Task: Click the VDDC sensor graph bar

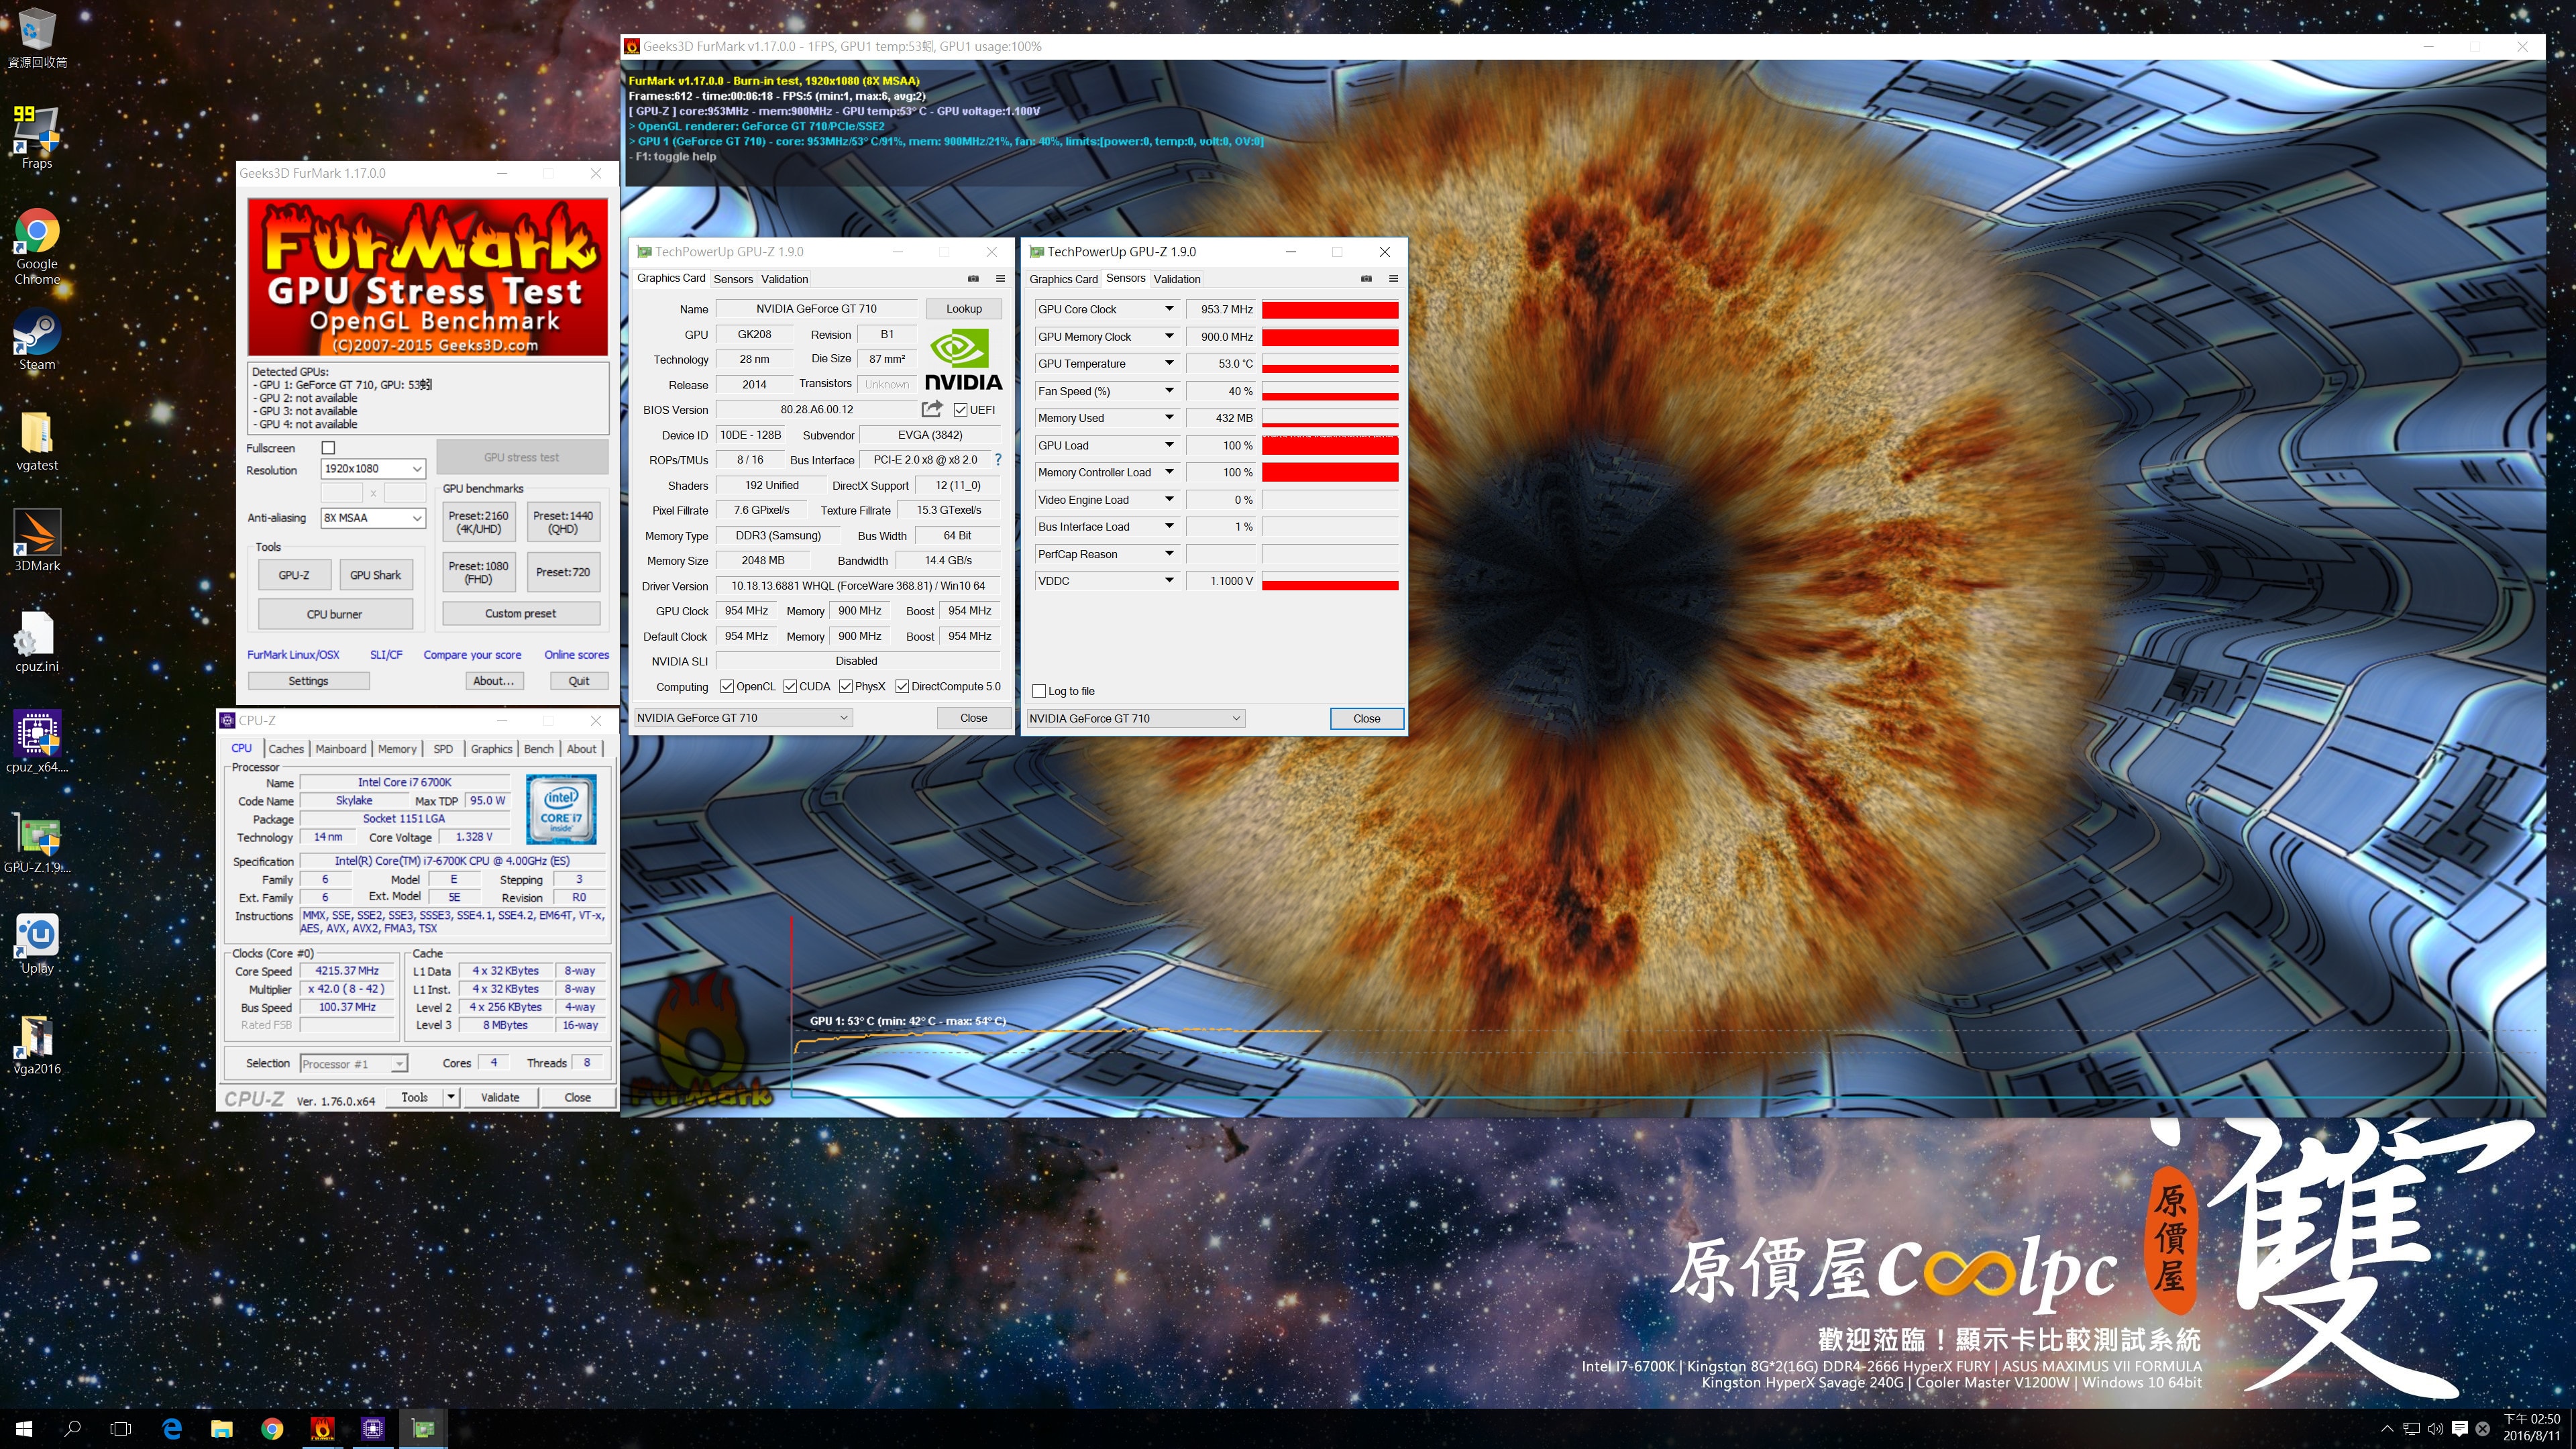Action: coord(1330,581)
